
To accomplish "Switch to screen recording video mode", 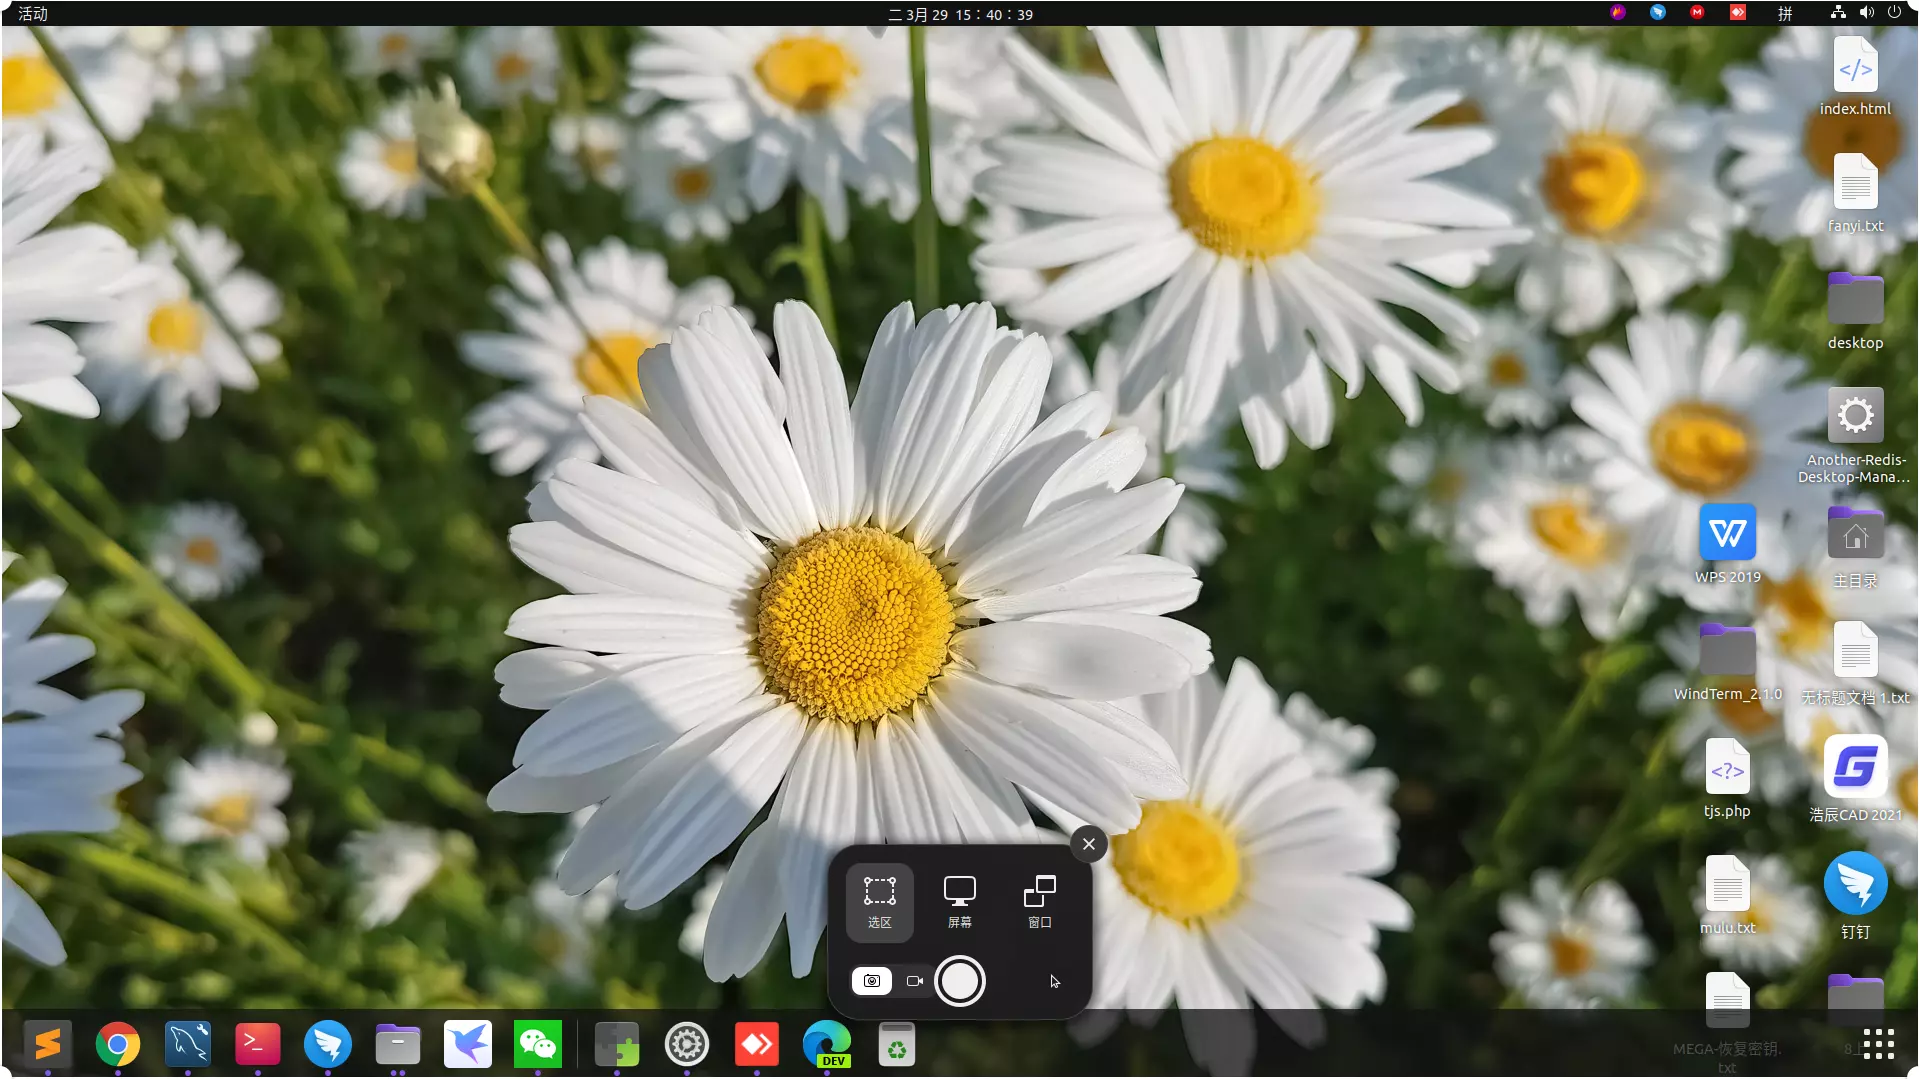I will (x=914, y=981).
